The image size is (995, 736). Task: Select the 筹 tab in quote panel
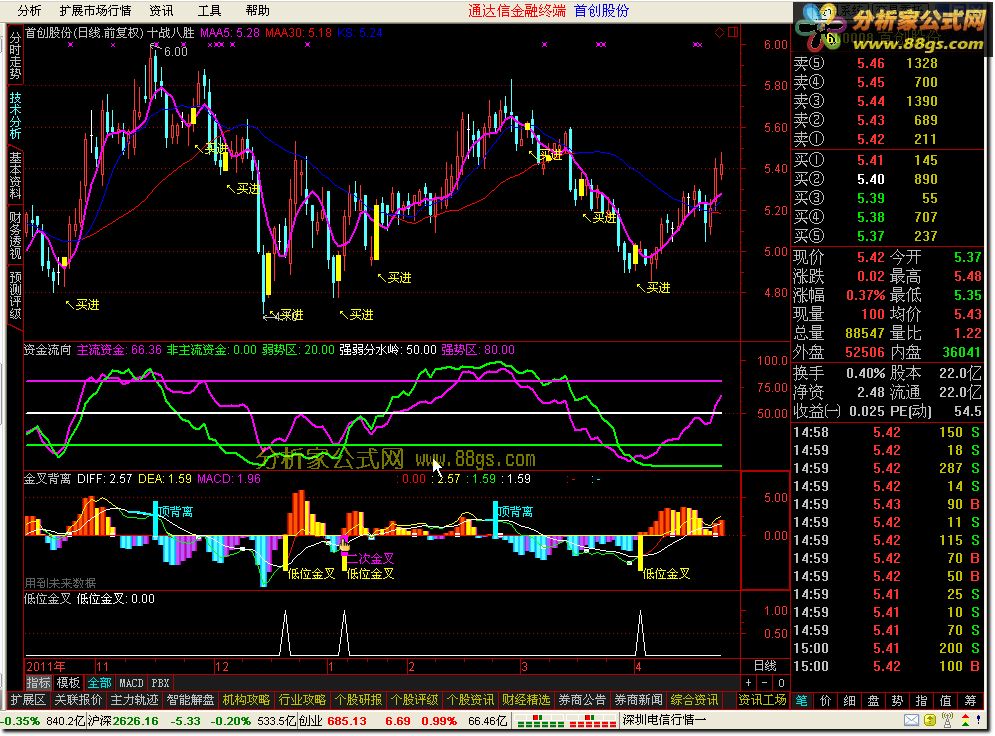970,700
